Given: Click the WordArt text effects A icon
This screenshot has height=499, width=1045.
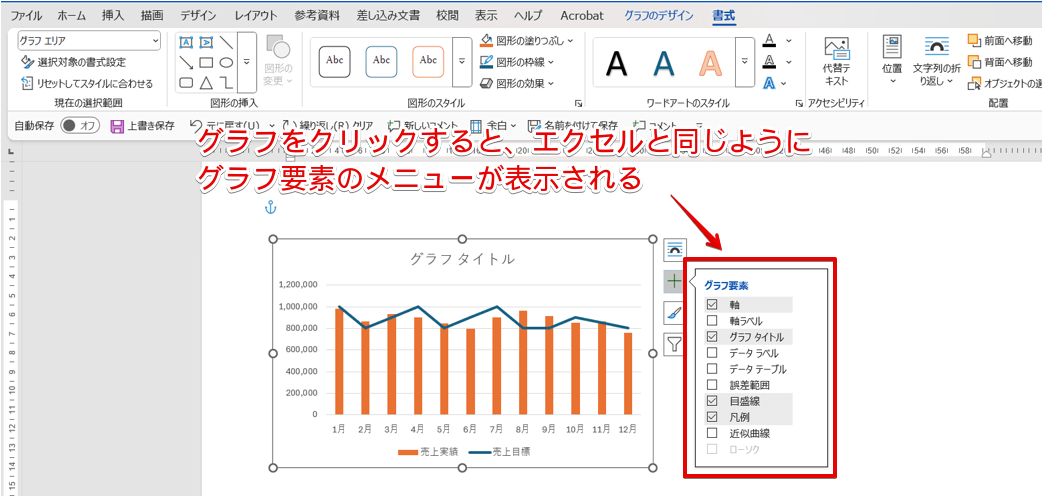Looking at the screenshot, I should 769,83.
